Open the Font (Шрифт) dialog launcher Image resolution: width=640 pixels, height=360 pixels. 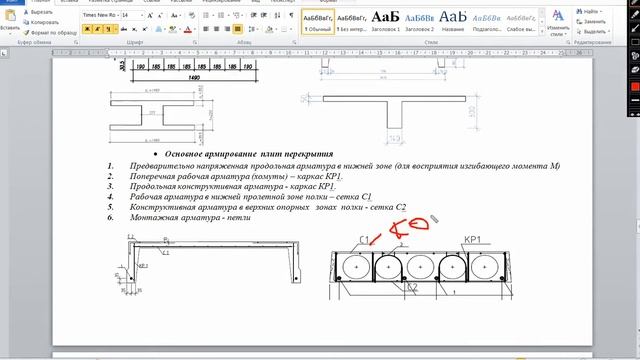click(x=195, y=42)
